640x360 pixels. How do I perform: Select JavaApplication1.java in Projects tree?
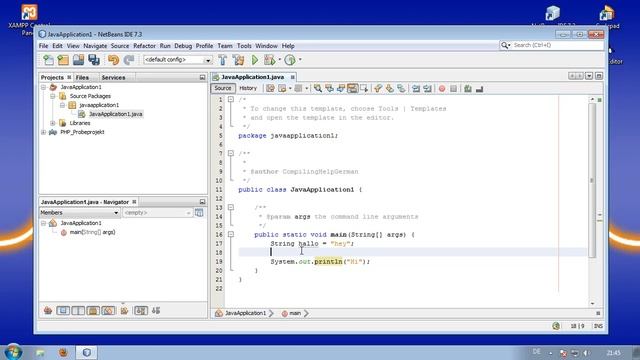tap(116, 114)
